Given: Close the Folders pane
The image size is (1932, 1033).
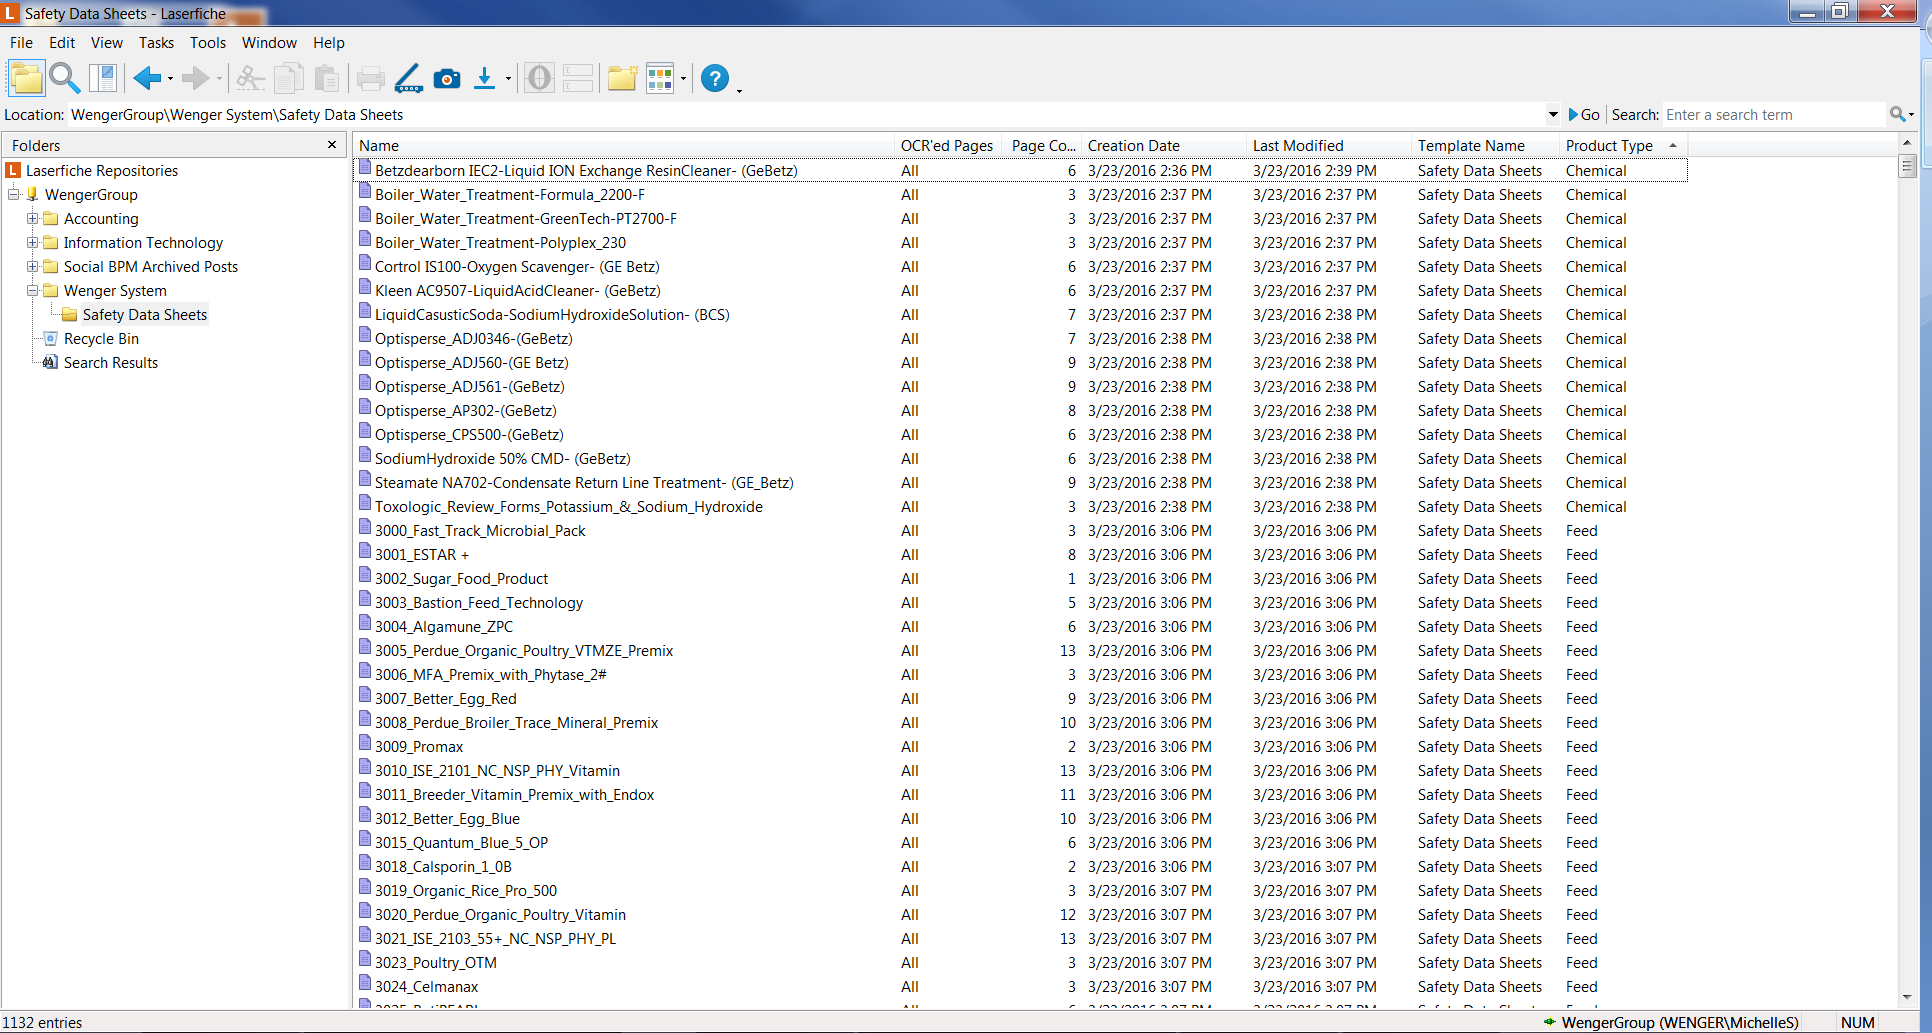Looking at the screenshot, I should 332,145.
